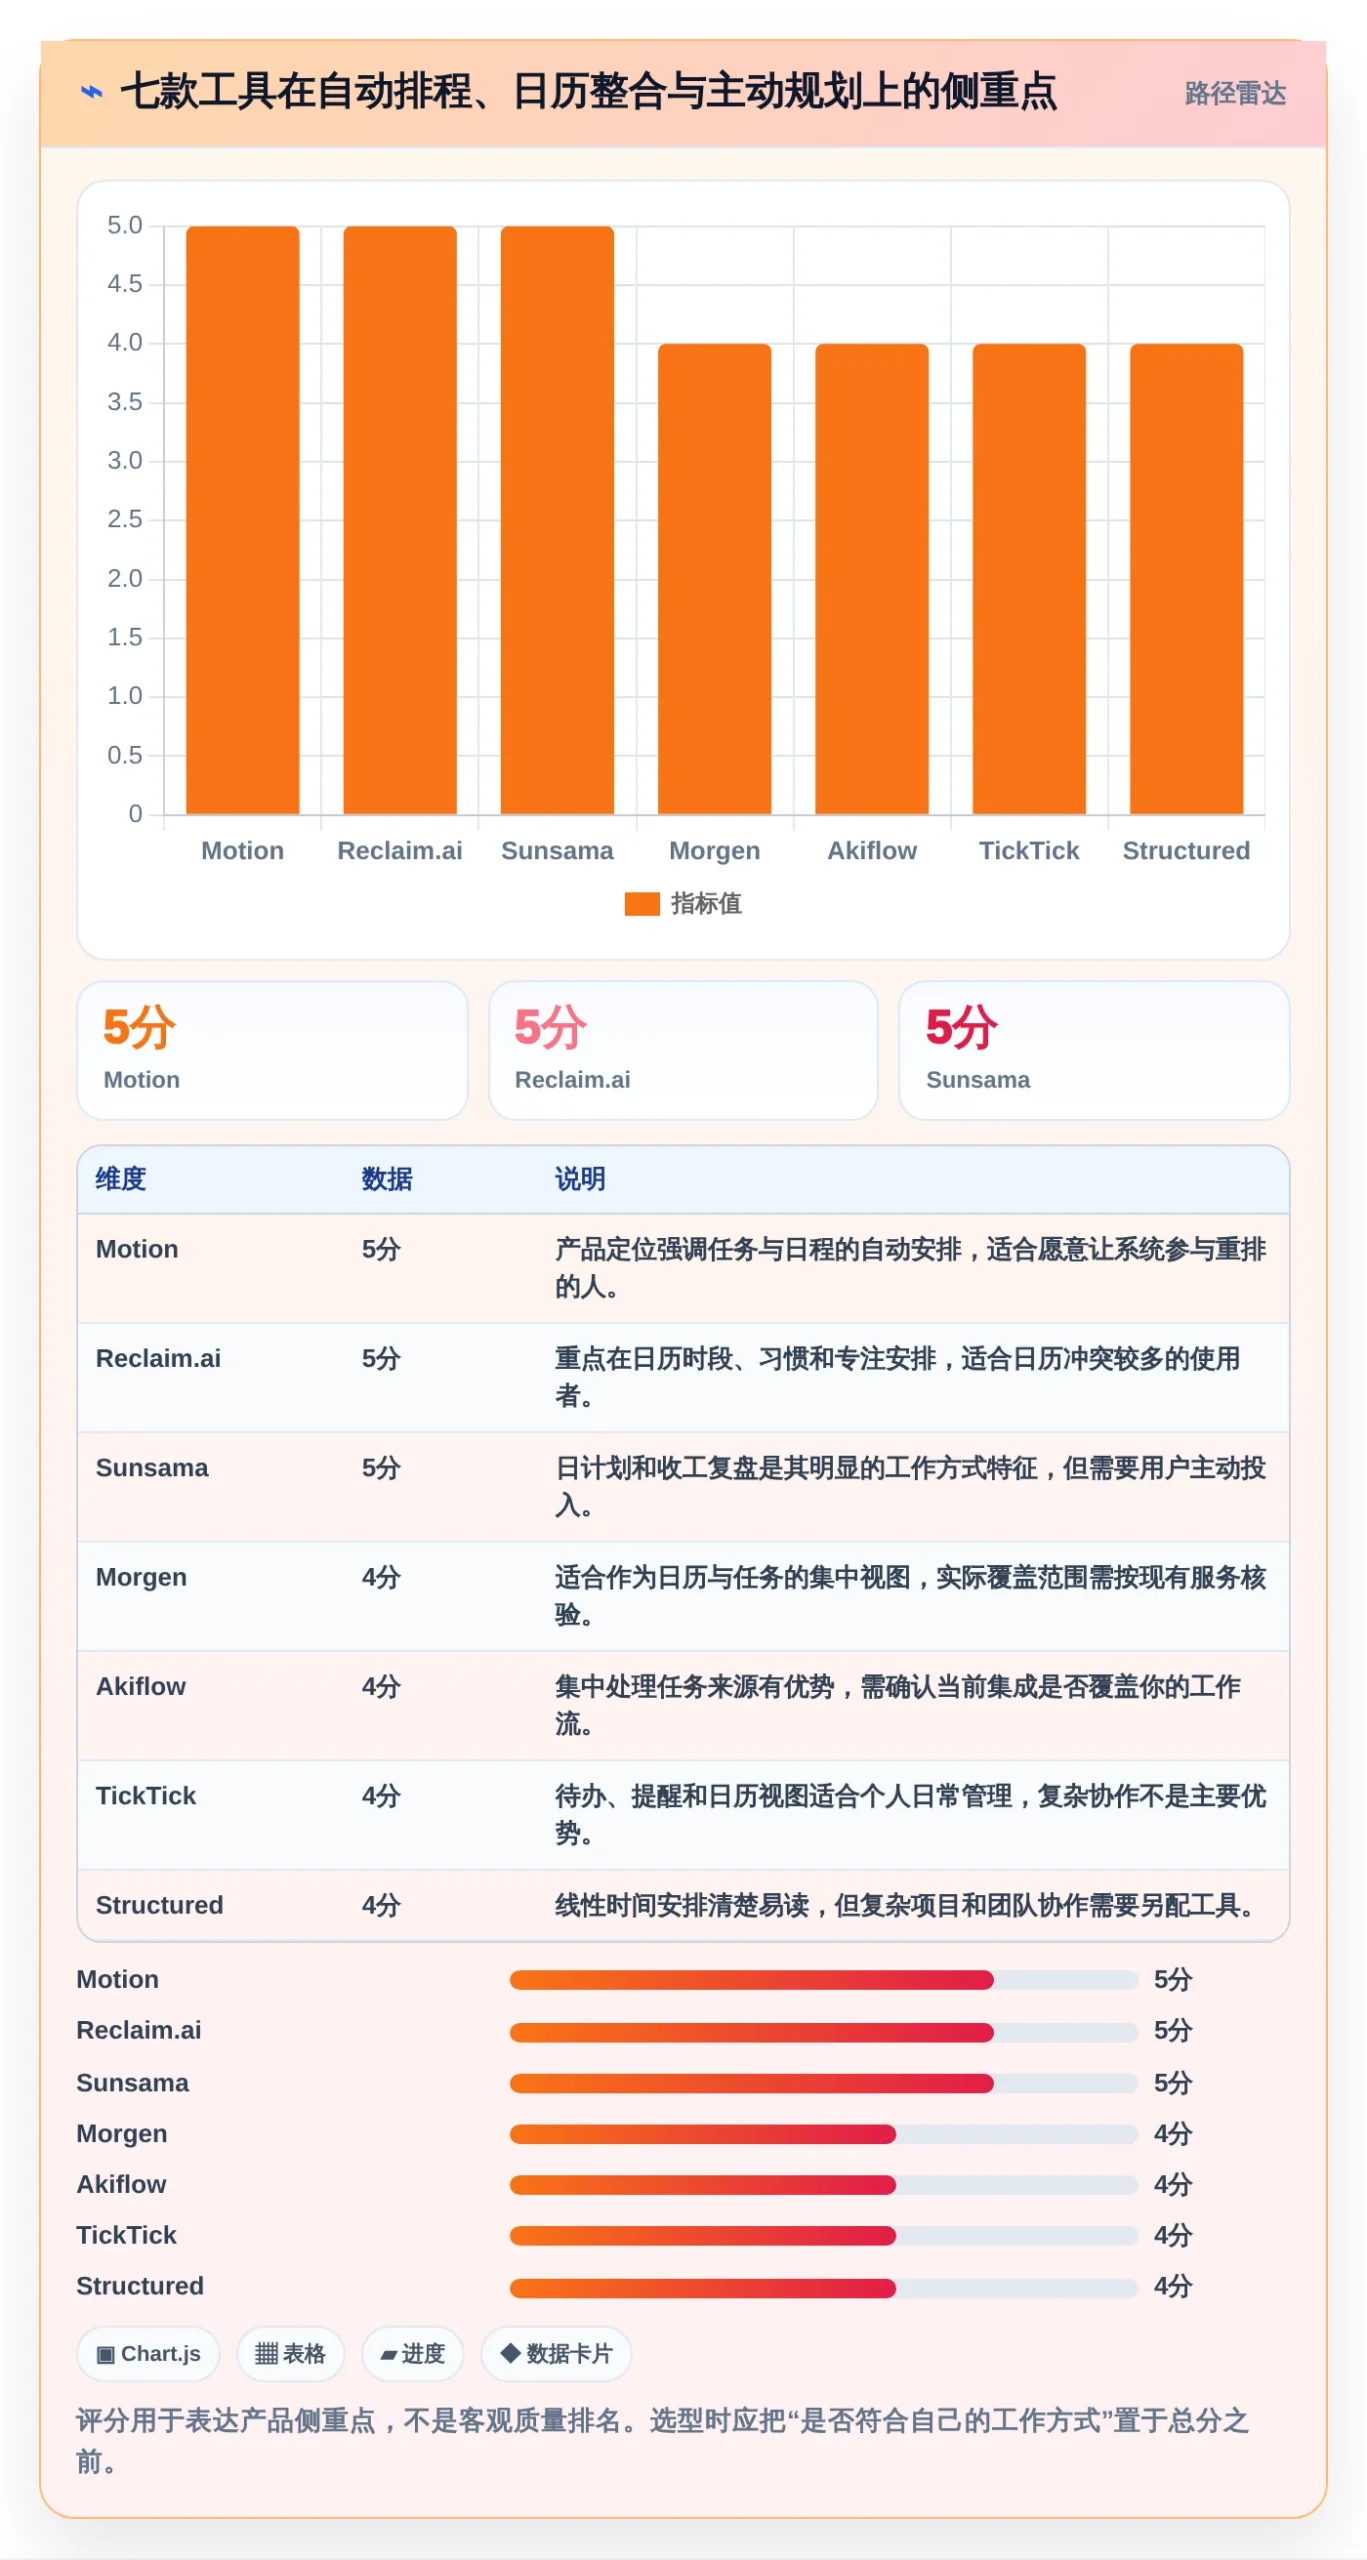Click the Reclaim.ai bar in the chart
1367x2560 pixels.
click(400, 520)
